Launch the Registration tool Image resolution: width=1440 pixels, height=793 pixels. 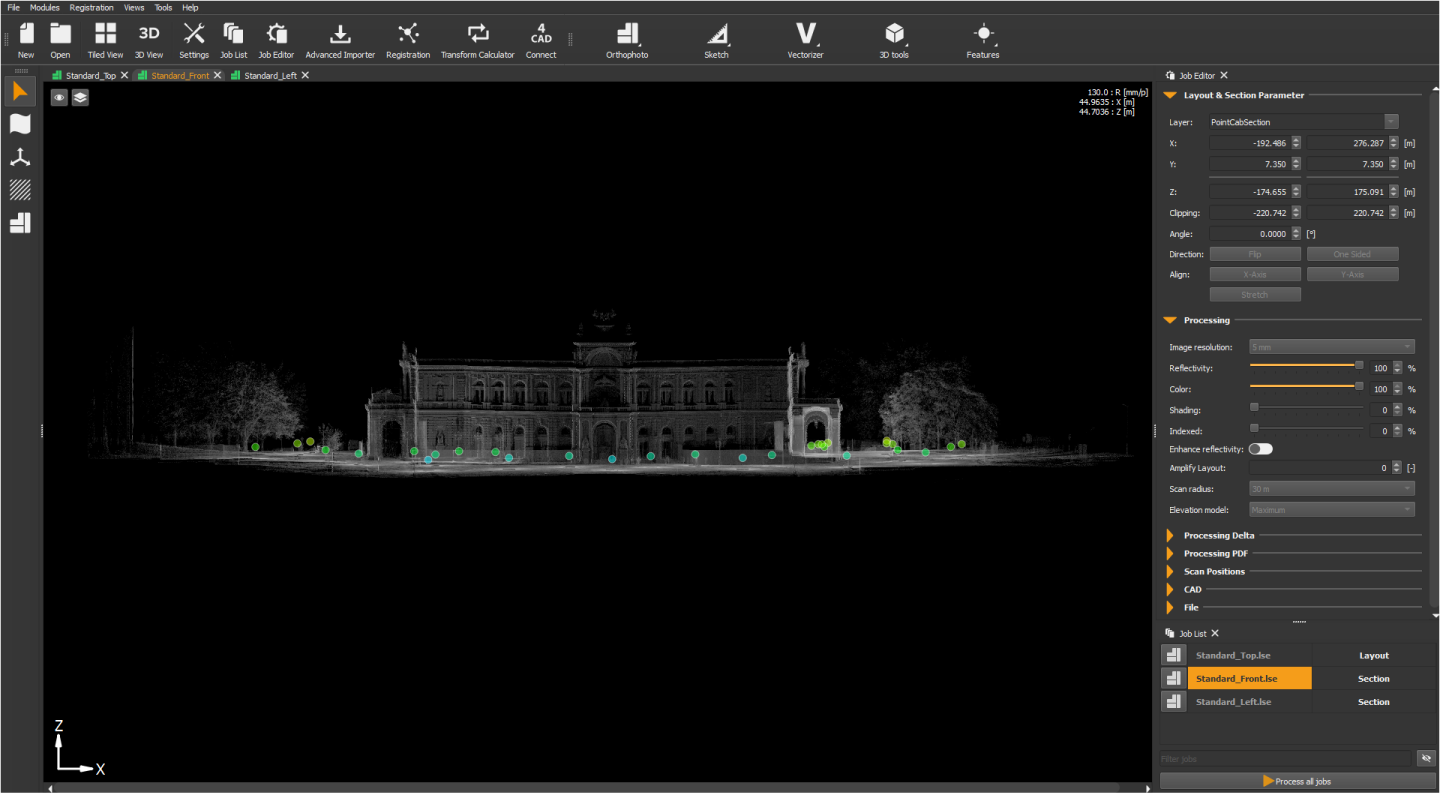coord(408,40)
